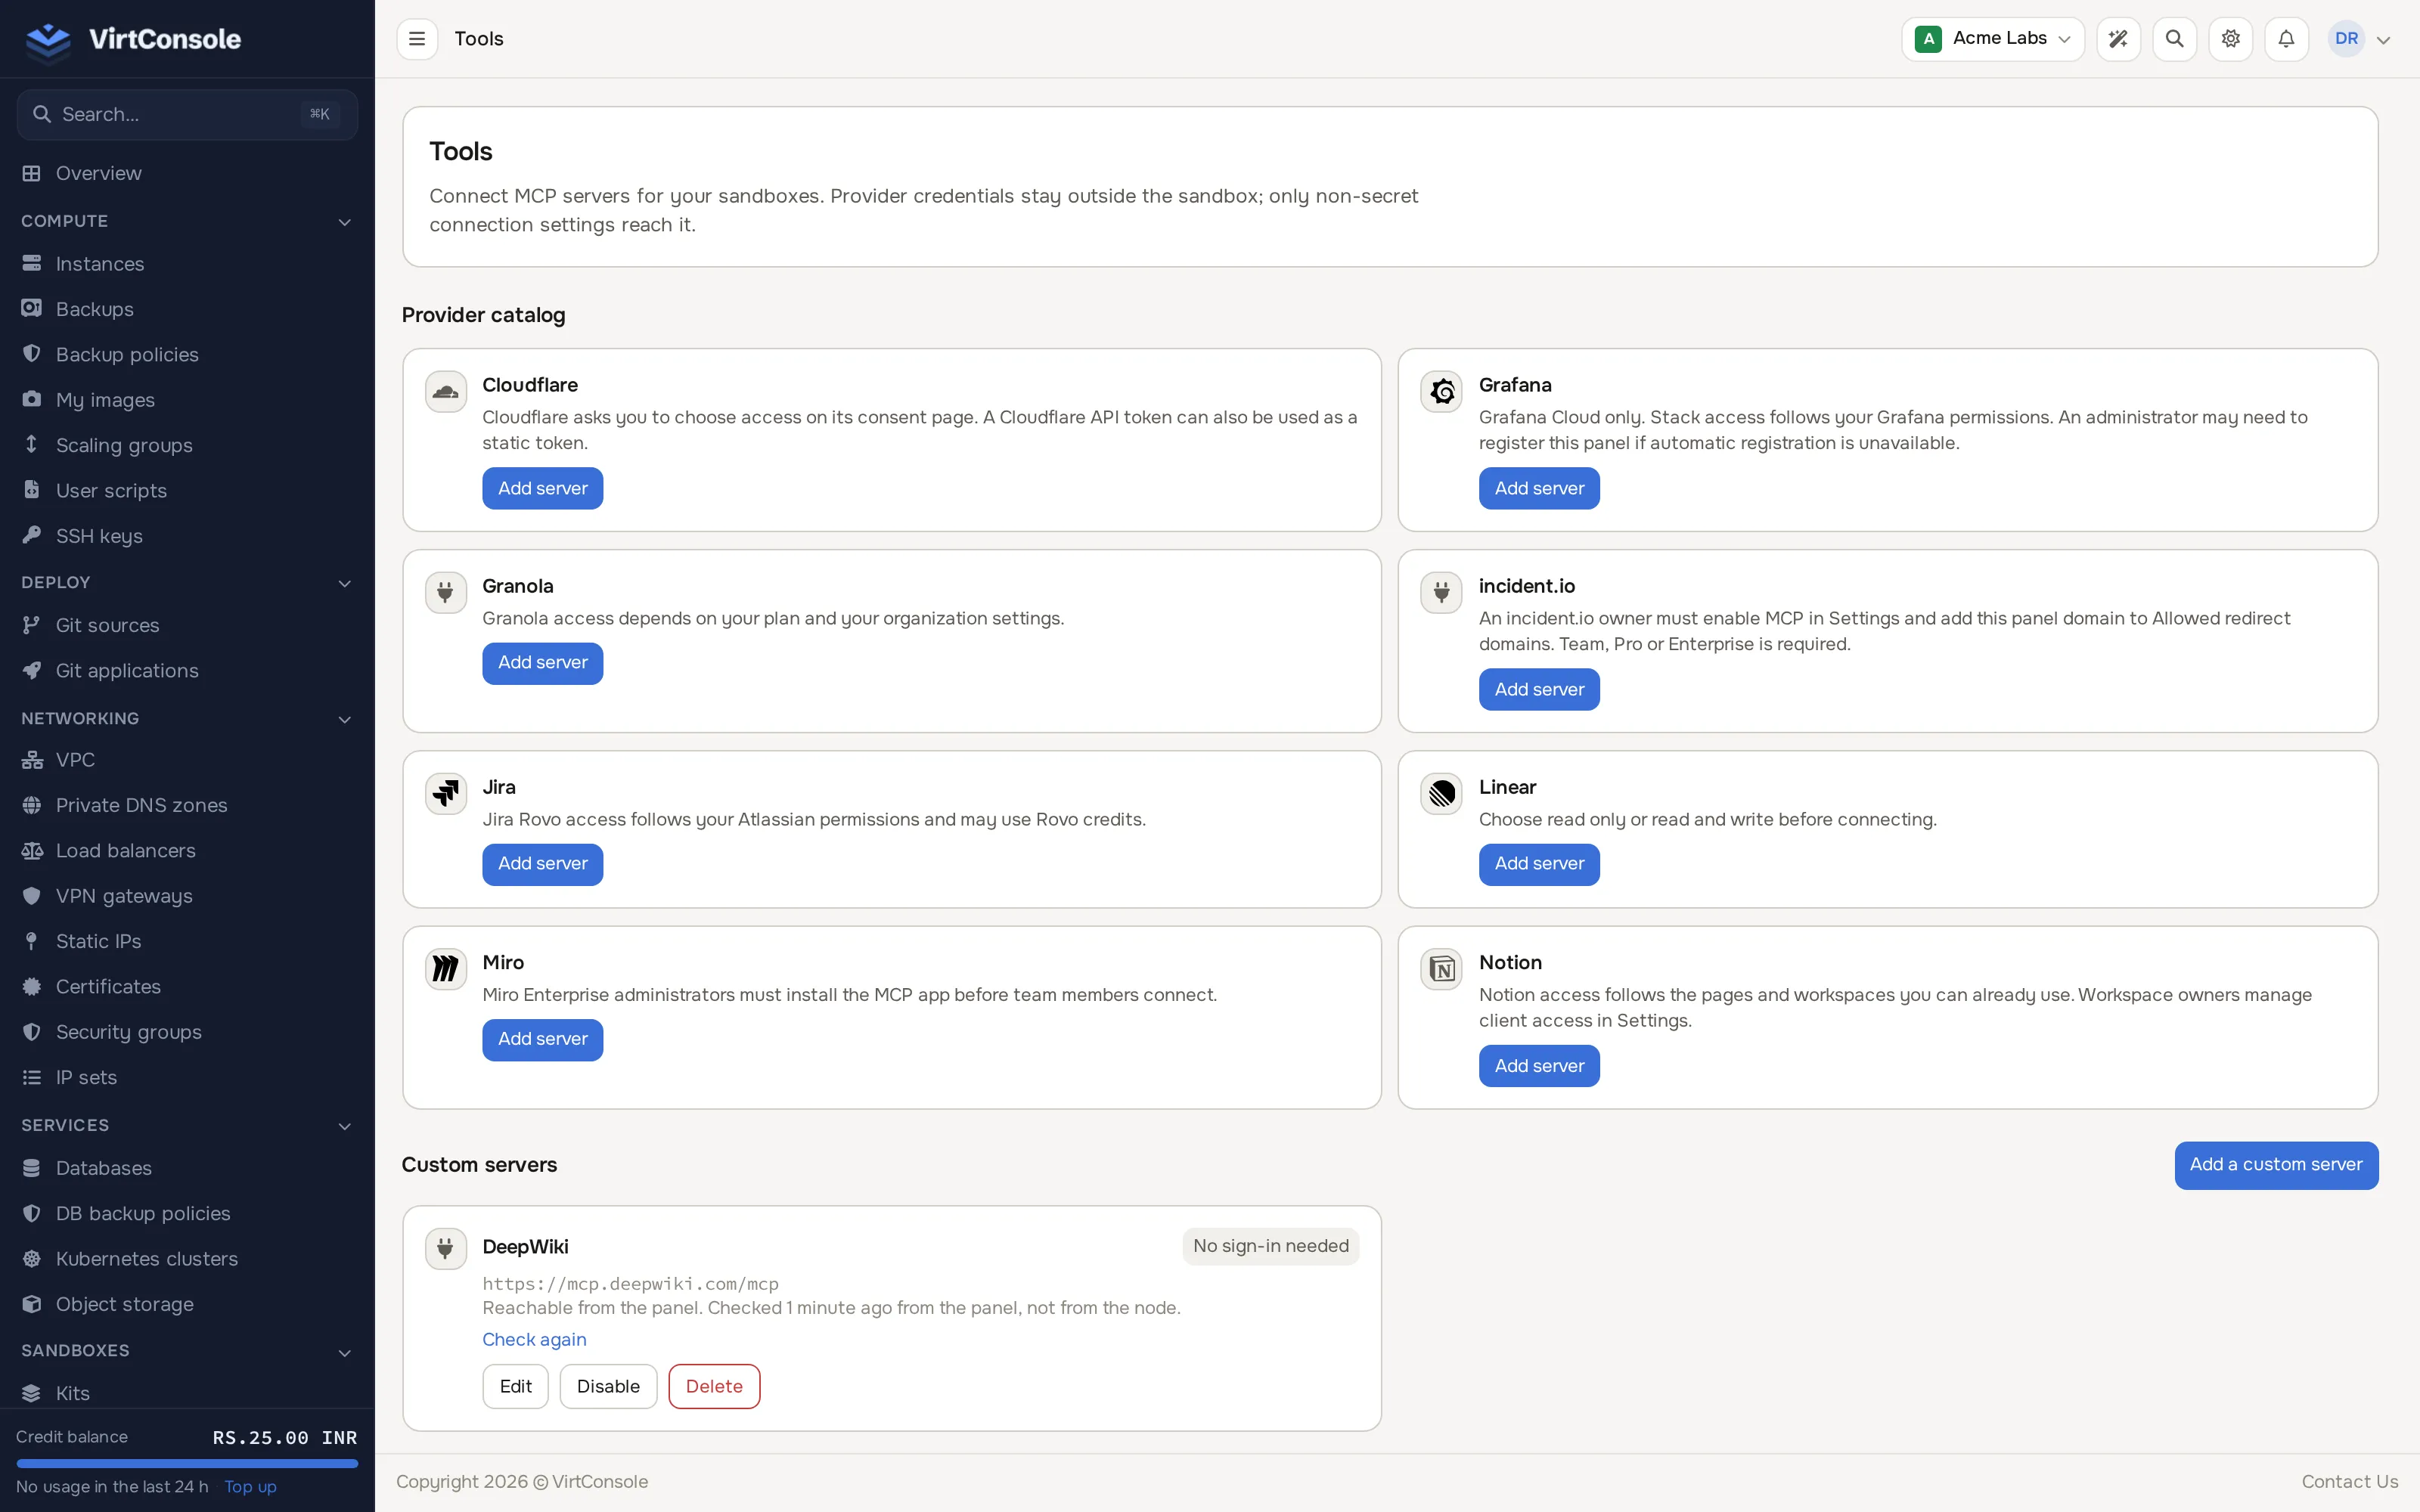
Task: Navigate to Databases in sidebar
Action: tap(187, 1168)
